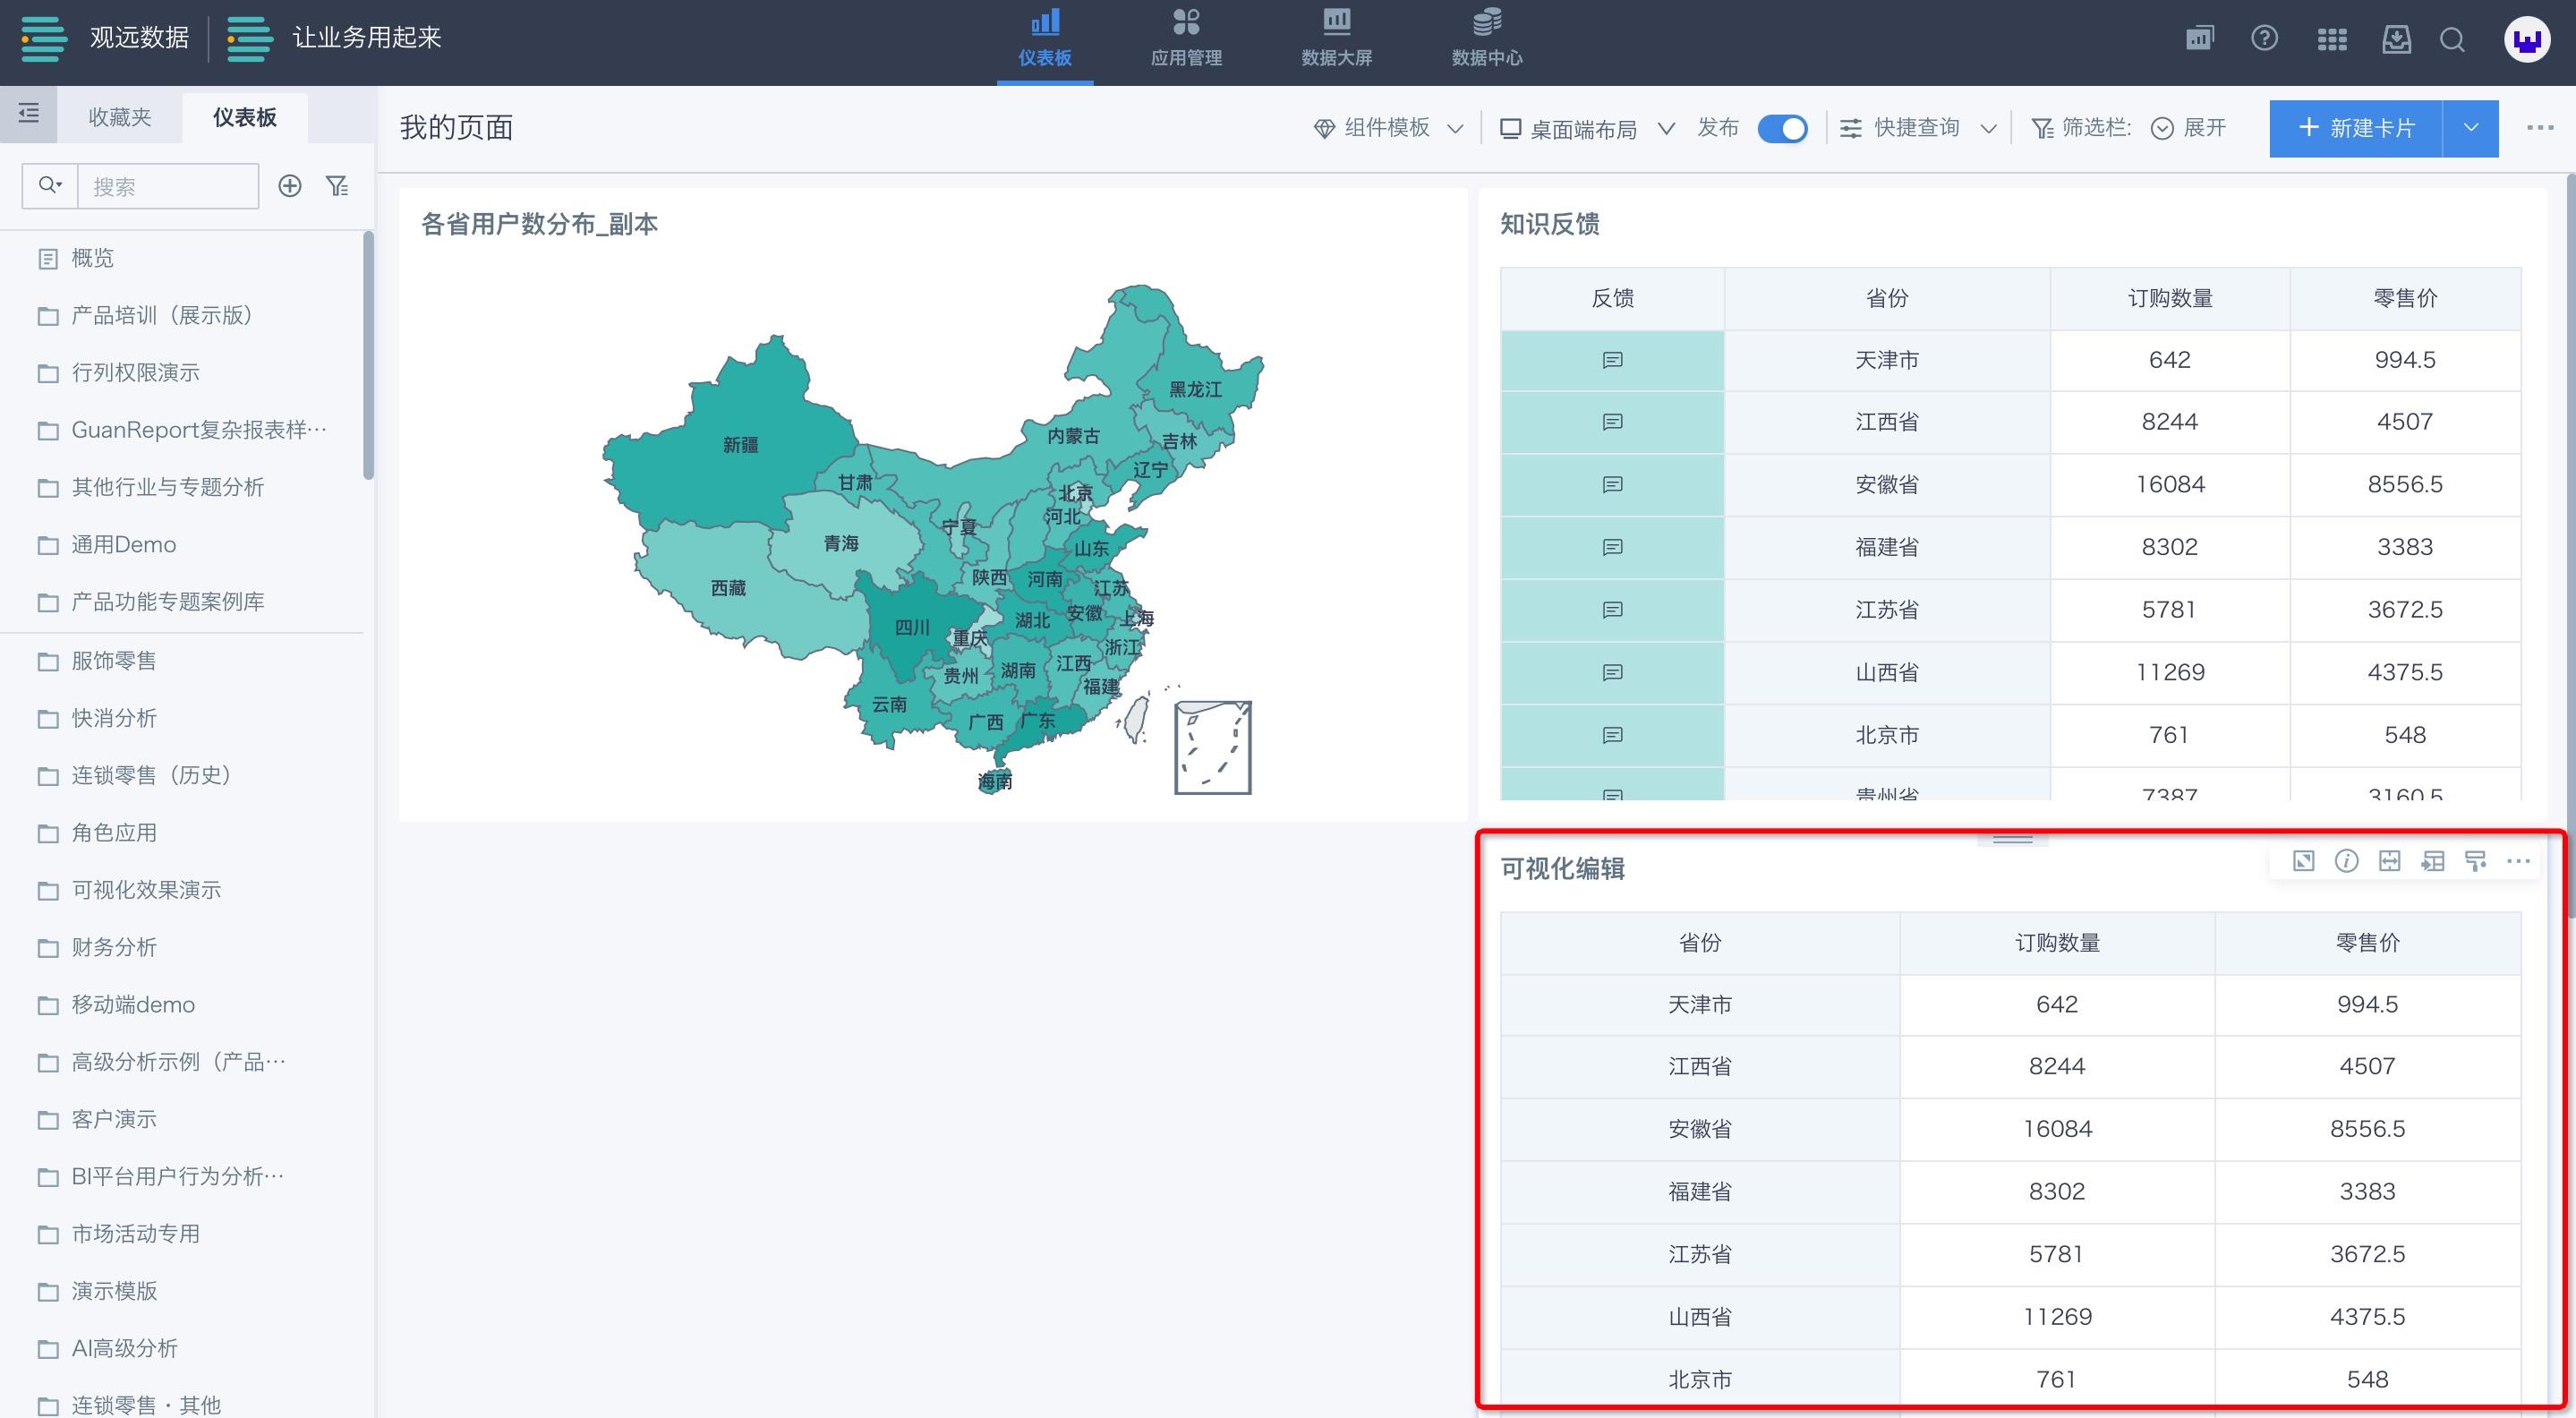Switch to 数据中心 in top navigation
This screenshot has width=2576, height=1418.
[x=1487, y=40]
